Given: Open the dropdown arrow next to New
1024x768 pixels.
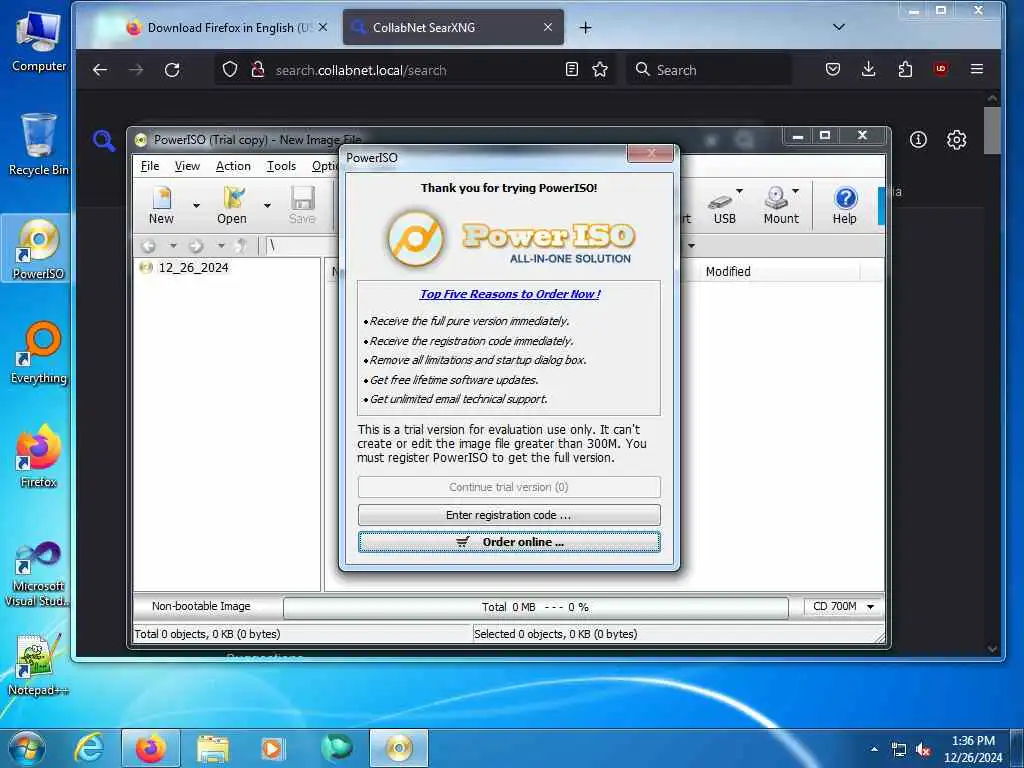Looking at the screenshot, I should click(197, 205).
